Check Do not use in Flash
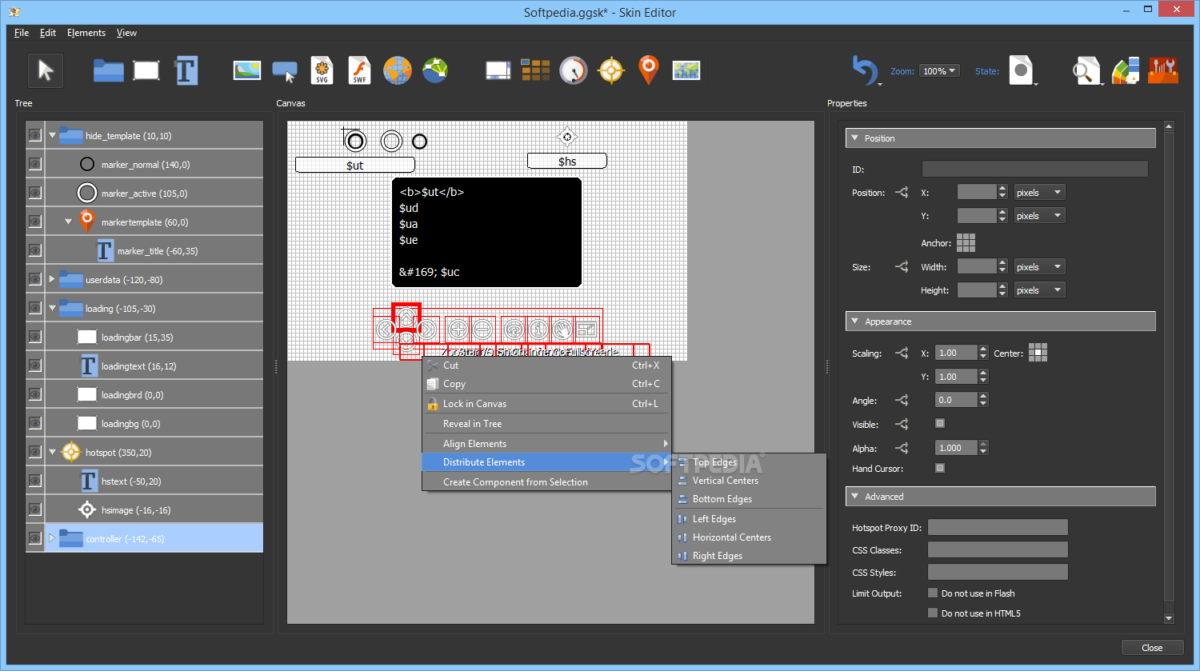1200x671 pixels. 933,594
